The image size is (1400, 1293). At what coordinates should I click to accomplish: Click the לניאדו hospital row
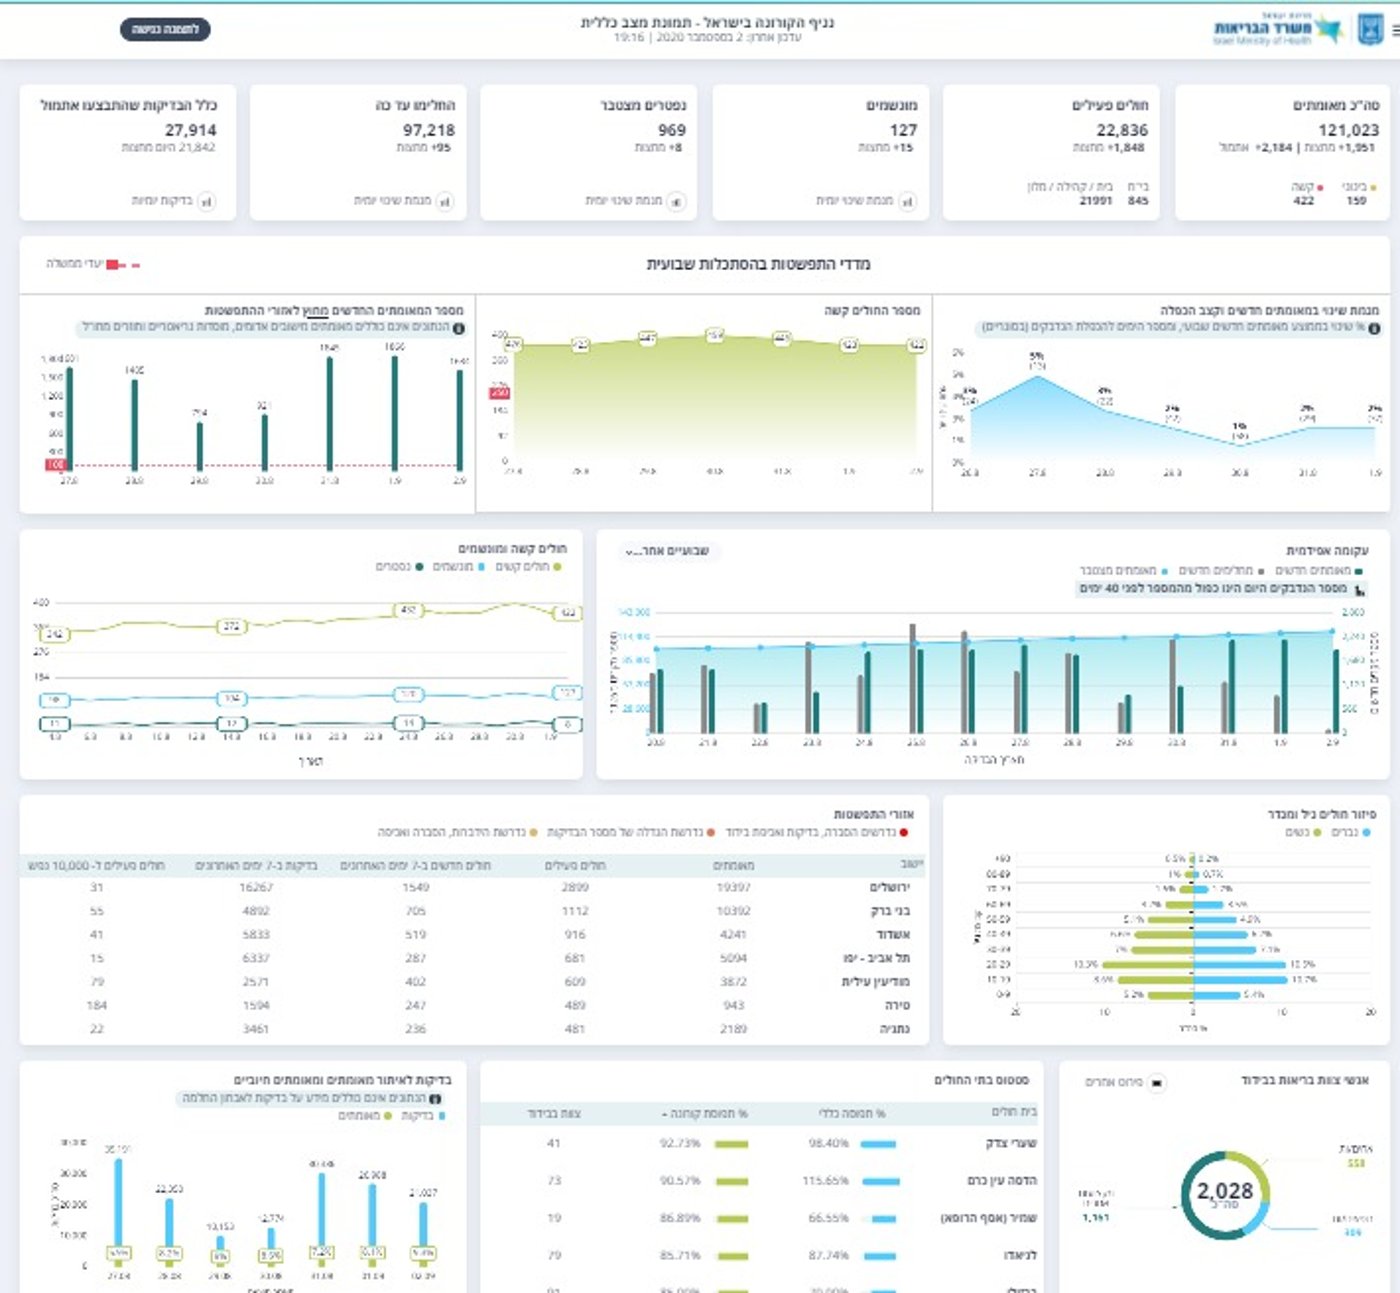coord(761,1255)
